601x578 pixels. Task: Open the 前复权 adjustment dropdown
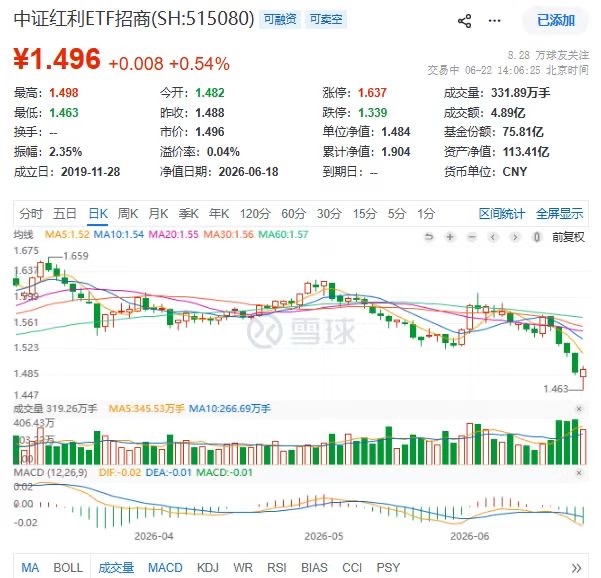point(568,237)
